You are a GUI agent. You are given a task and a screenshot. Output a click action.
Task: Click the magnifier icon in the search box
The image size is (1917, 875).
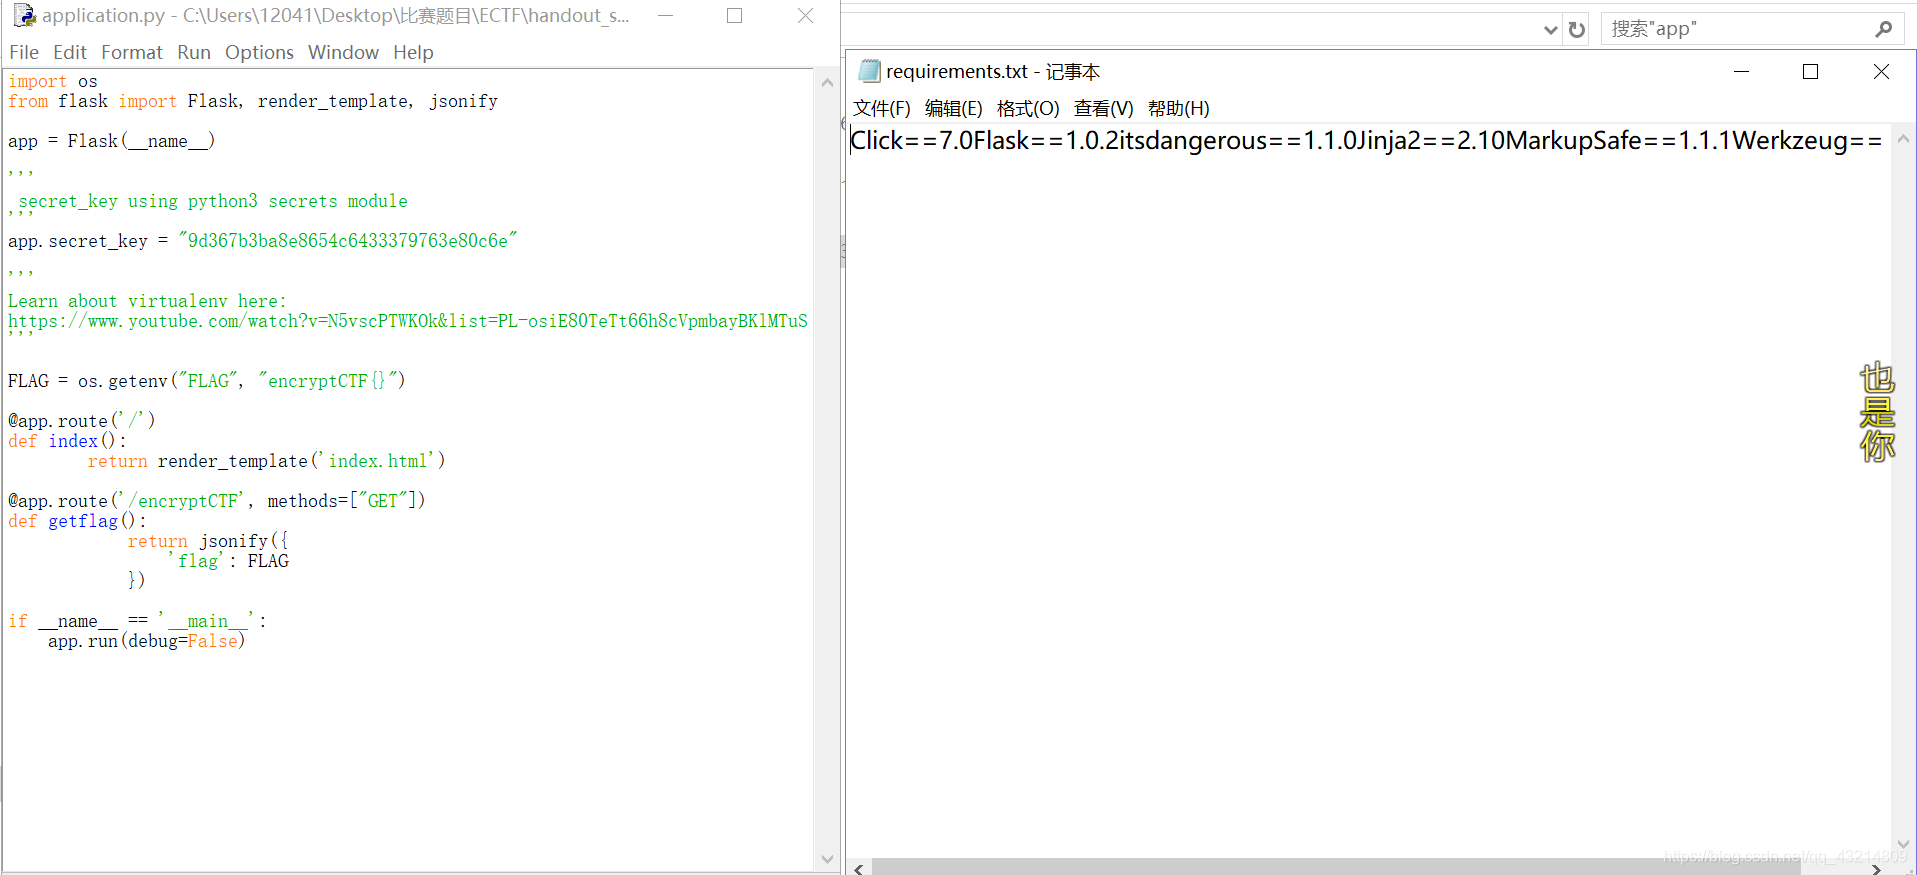tap(1884, 29)
